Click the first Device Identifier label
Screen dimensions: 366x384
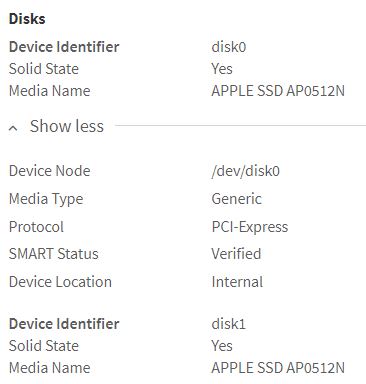(64, 47)
